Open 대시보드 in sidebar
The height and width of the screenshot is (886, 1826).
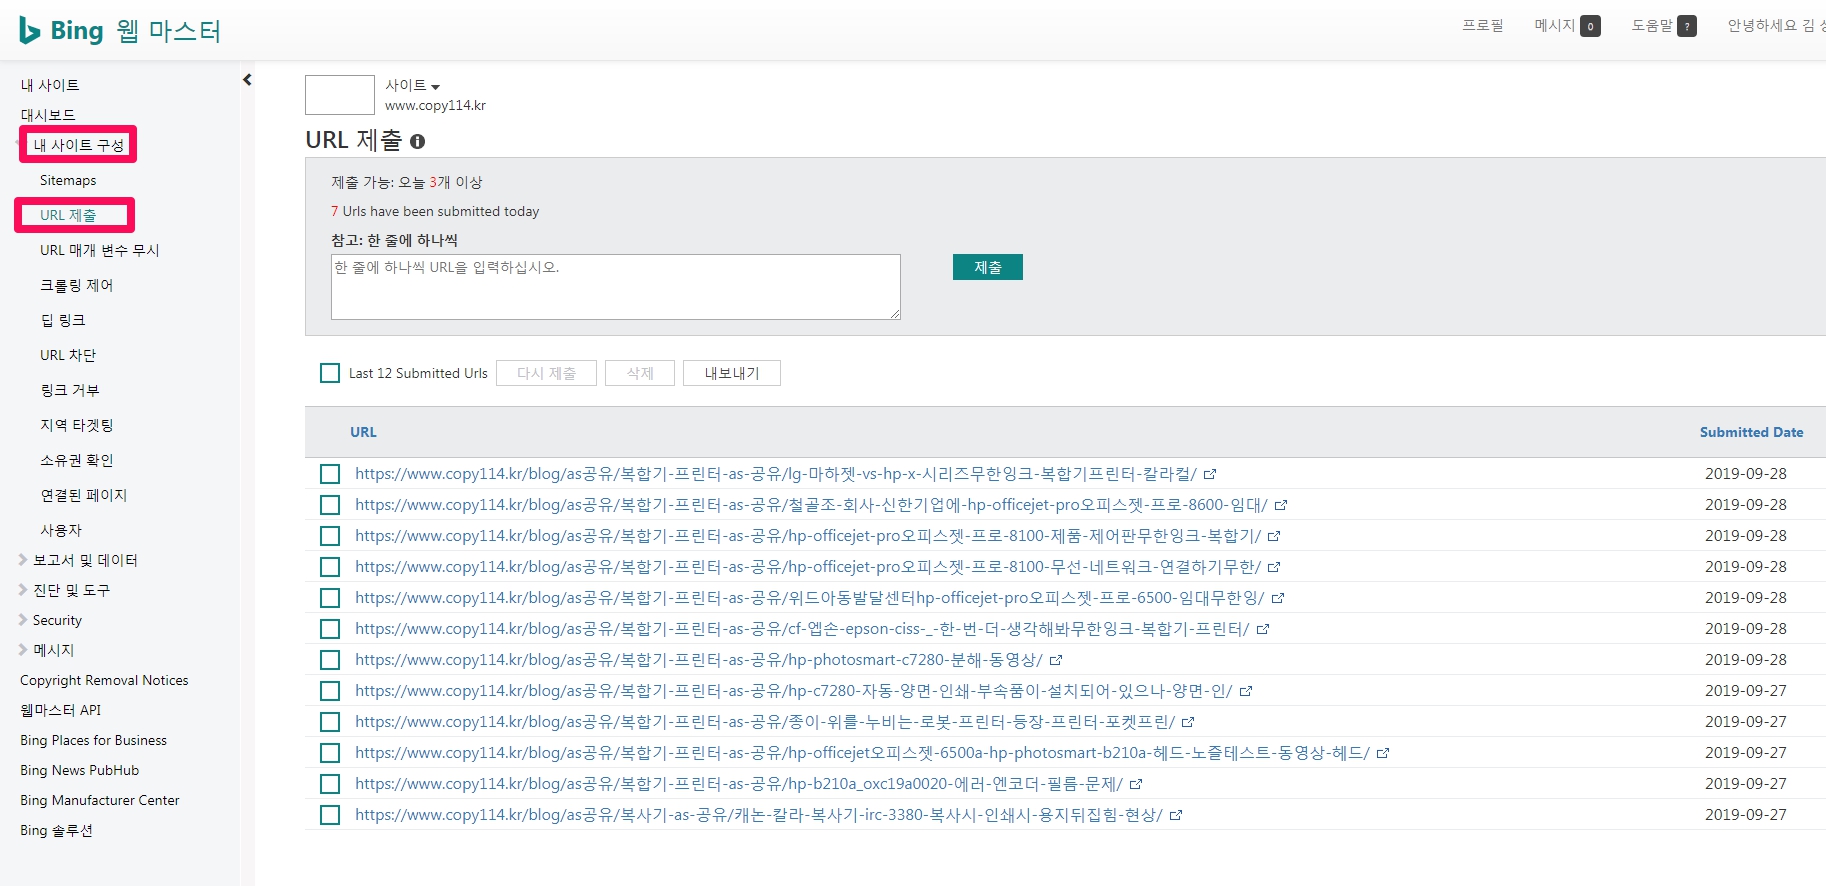(48, 115)
